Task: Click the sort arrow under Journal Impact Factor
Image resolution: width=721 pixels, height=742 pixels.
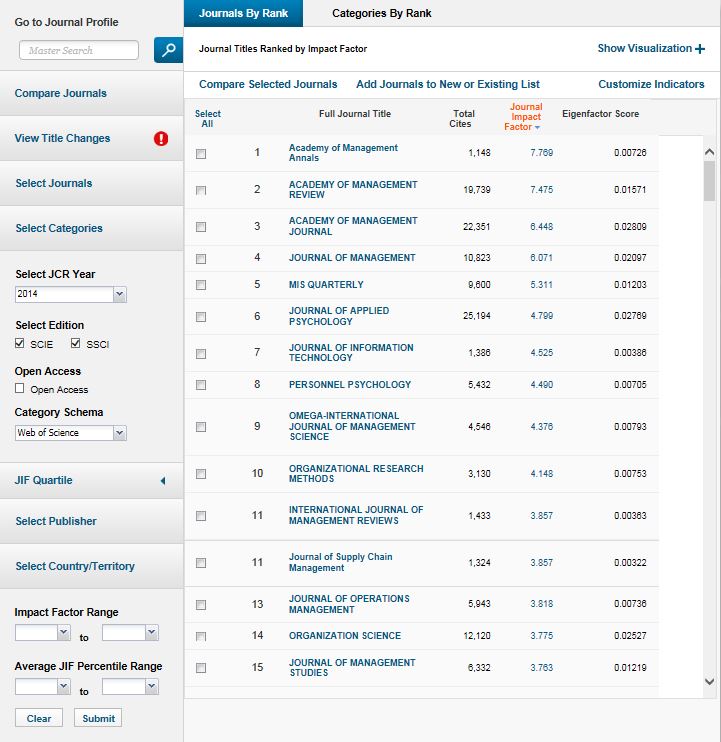Action: coord(537,128)
